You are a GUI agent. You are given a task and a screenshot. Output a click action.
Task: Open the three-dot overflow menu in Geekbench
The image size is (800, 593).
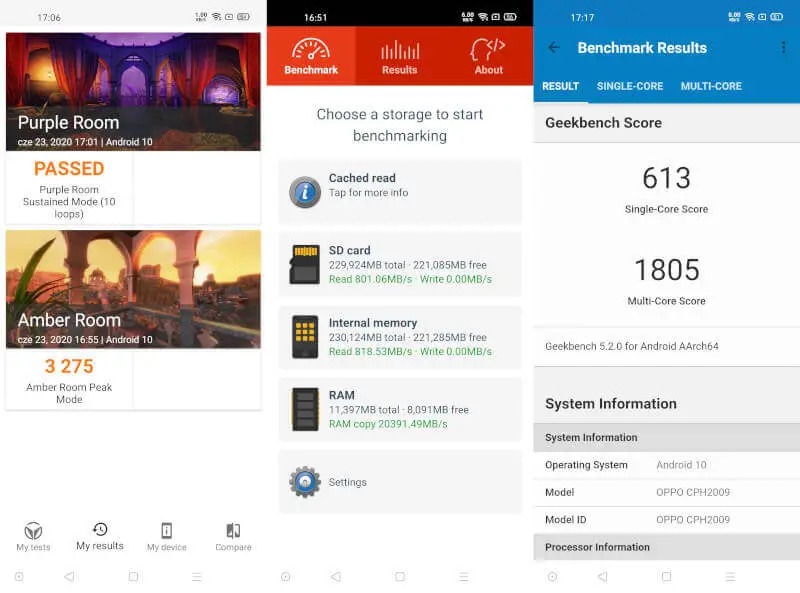[x=783, y=48]
